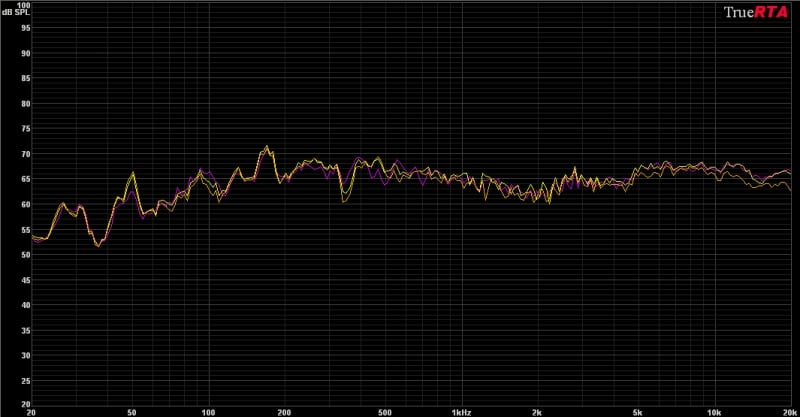The width and height of the screenshot is (800, 417).
Task: Click the TrueRTA logo
Action: (757, 12)
